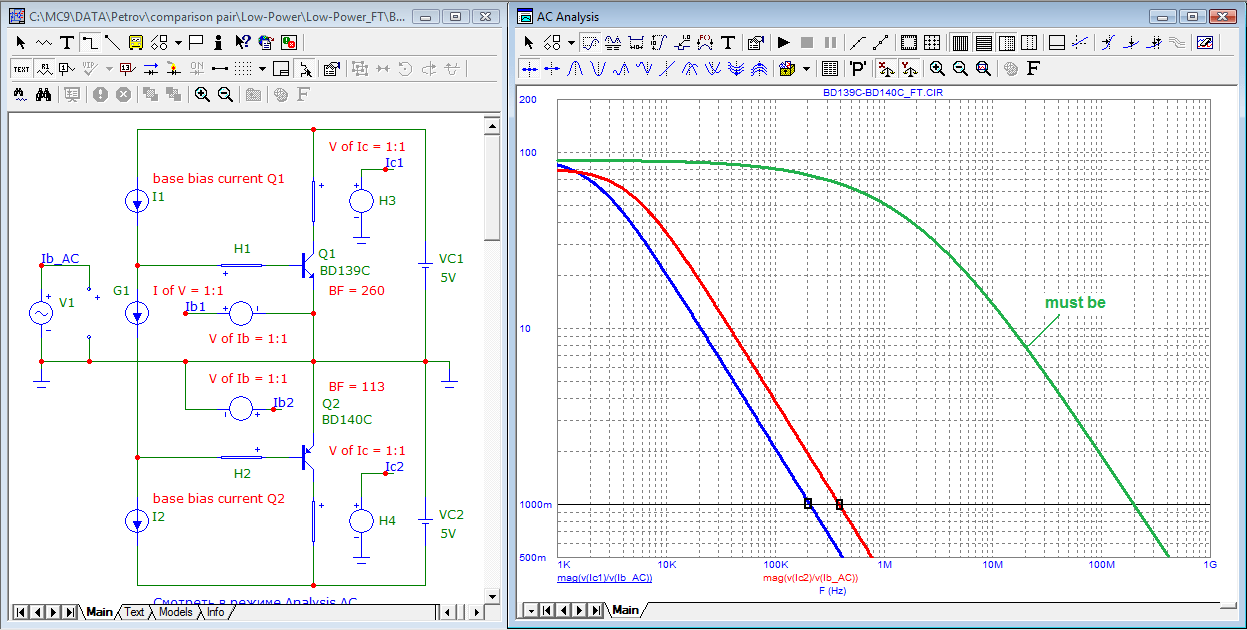Click the bold 'F' icon in AC Analysis toolbar
The height and width of the screenshot is (630, 1247).
tap(1034, 68)
